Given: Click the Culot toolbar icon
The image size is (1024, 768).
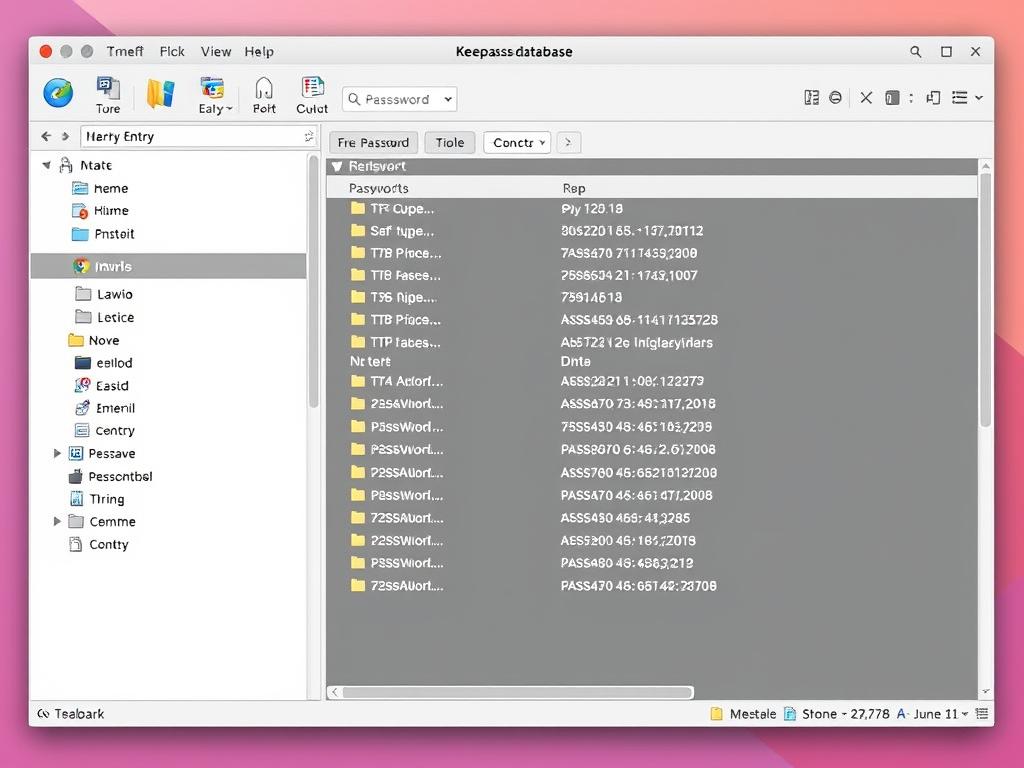Looking at the screenshot, I should coord(312,95).
